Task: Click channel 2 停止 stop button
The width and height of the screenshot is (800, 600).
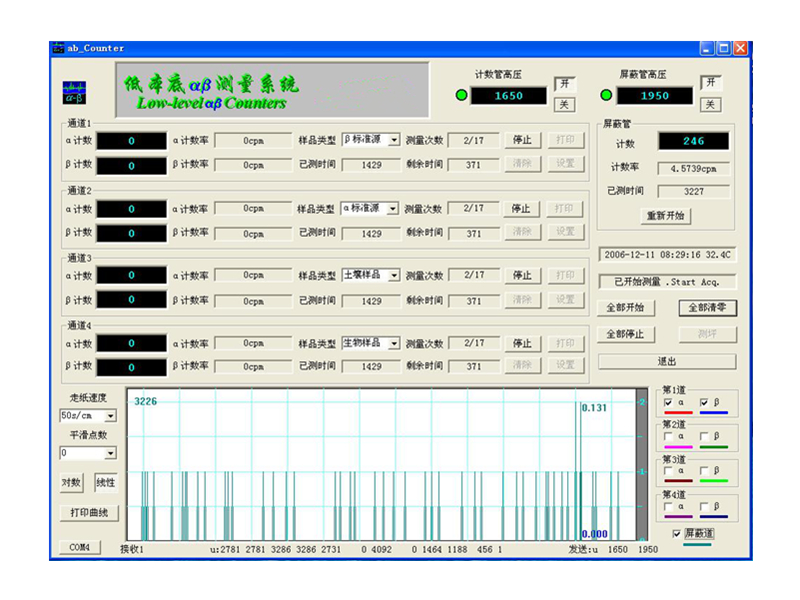Action: [521, 209]
